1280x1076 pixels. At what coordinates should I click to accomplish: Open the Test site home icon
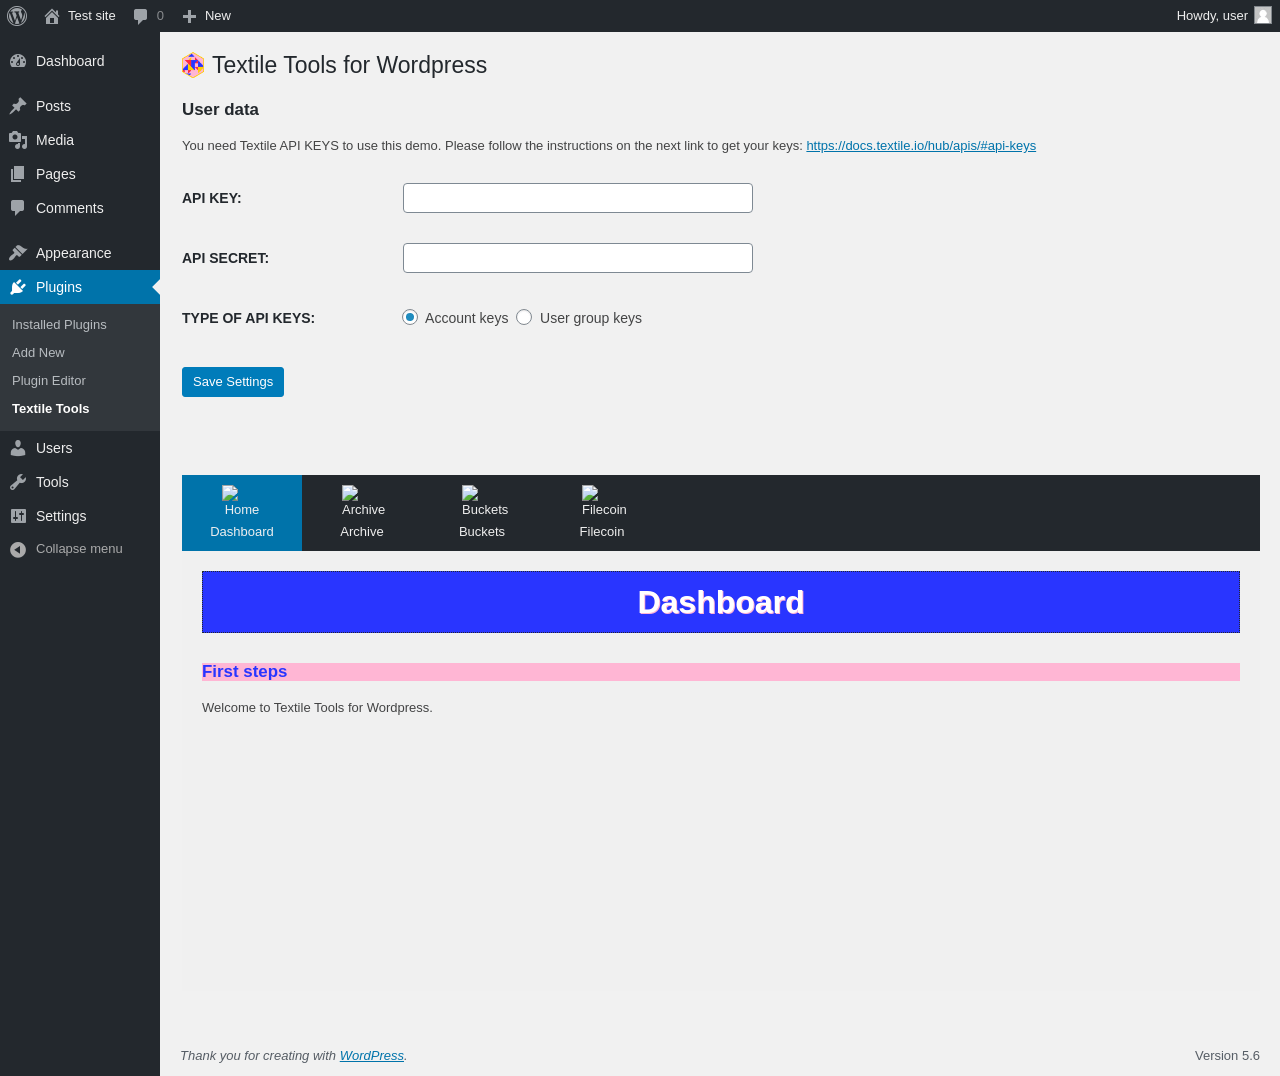click(x=52, y=16)
